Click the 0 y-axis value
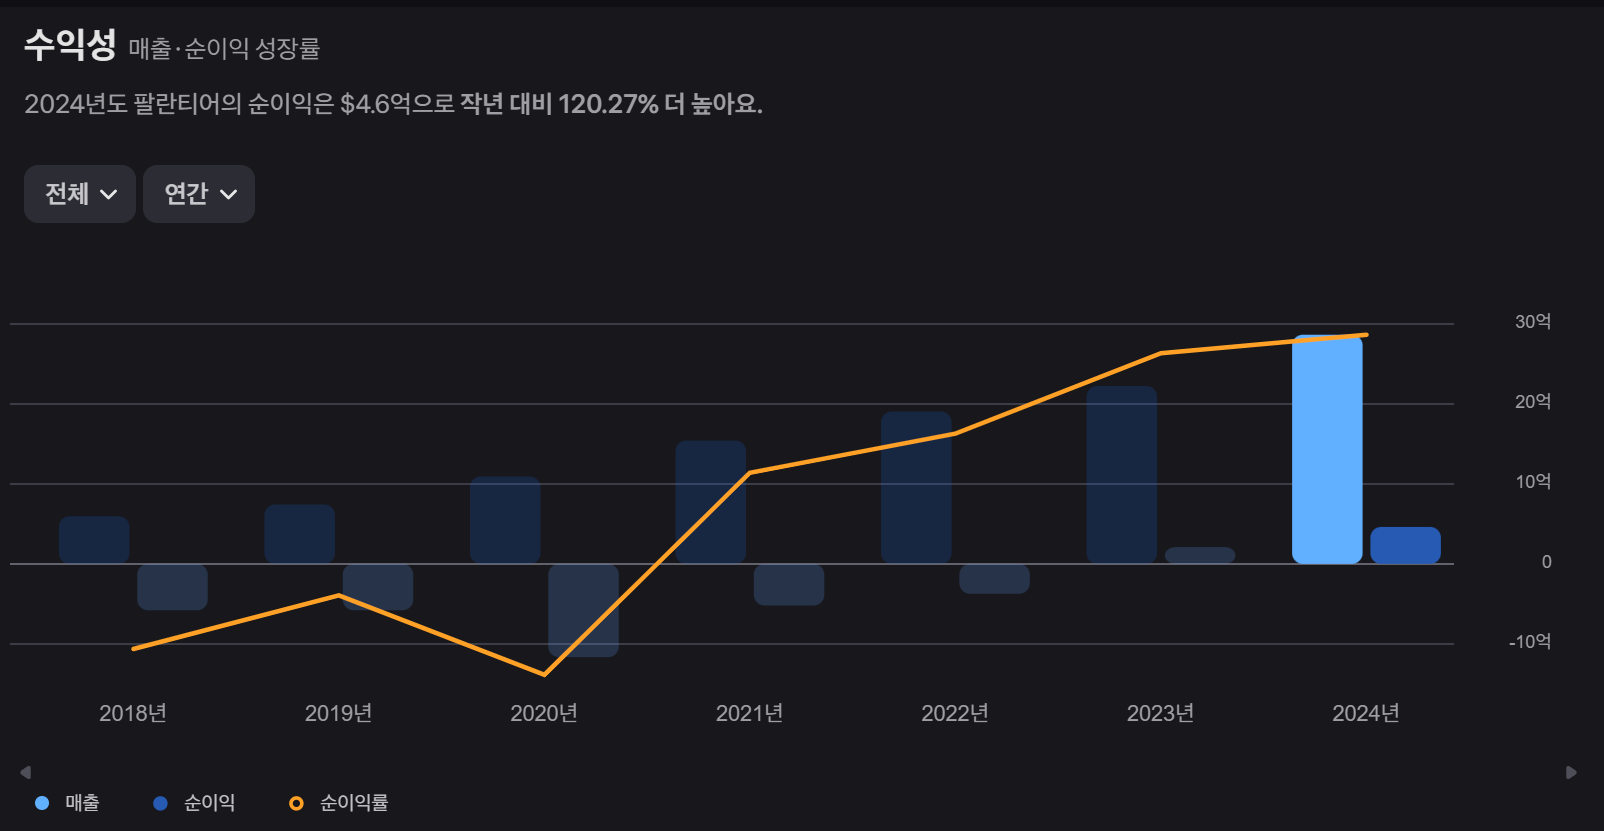The width and height of the screenshot is (1604, 831). coord(1547,562)
